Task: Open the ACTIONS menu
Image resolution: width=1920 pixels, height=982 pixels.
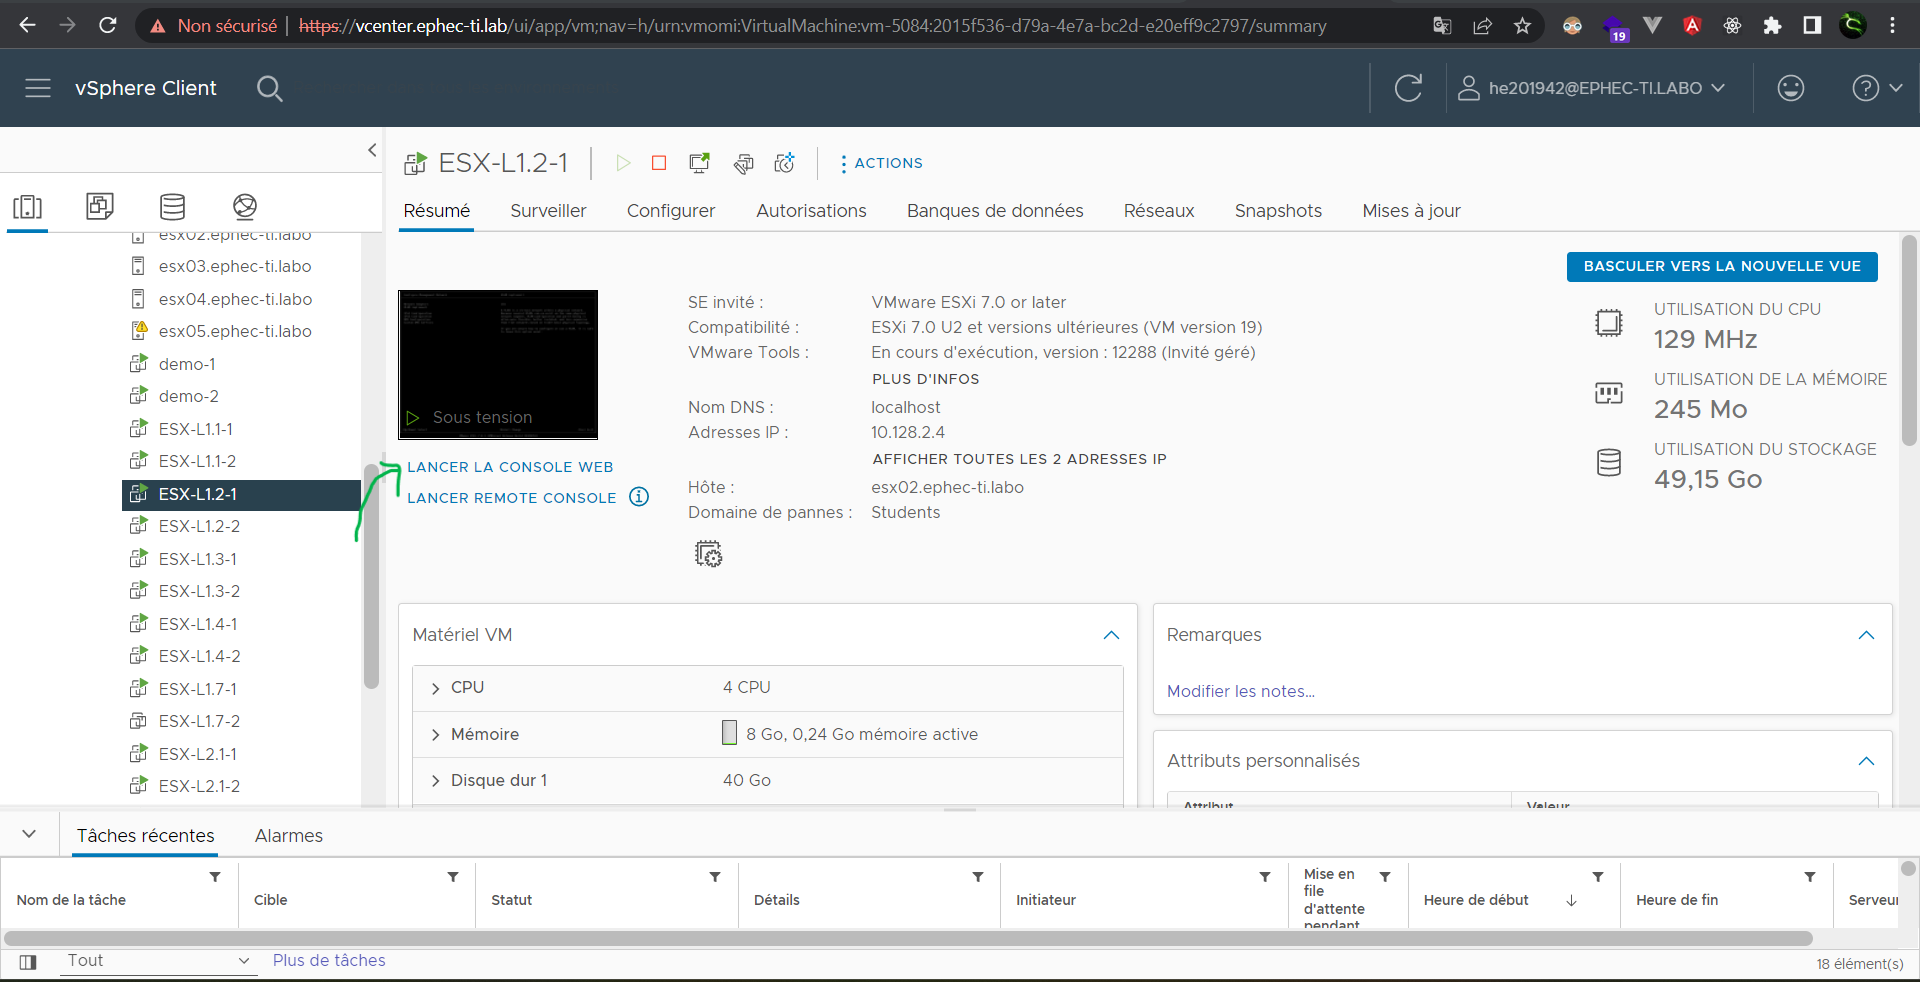Action: click(881, 163)
